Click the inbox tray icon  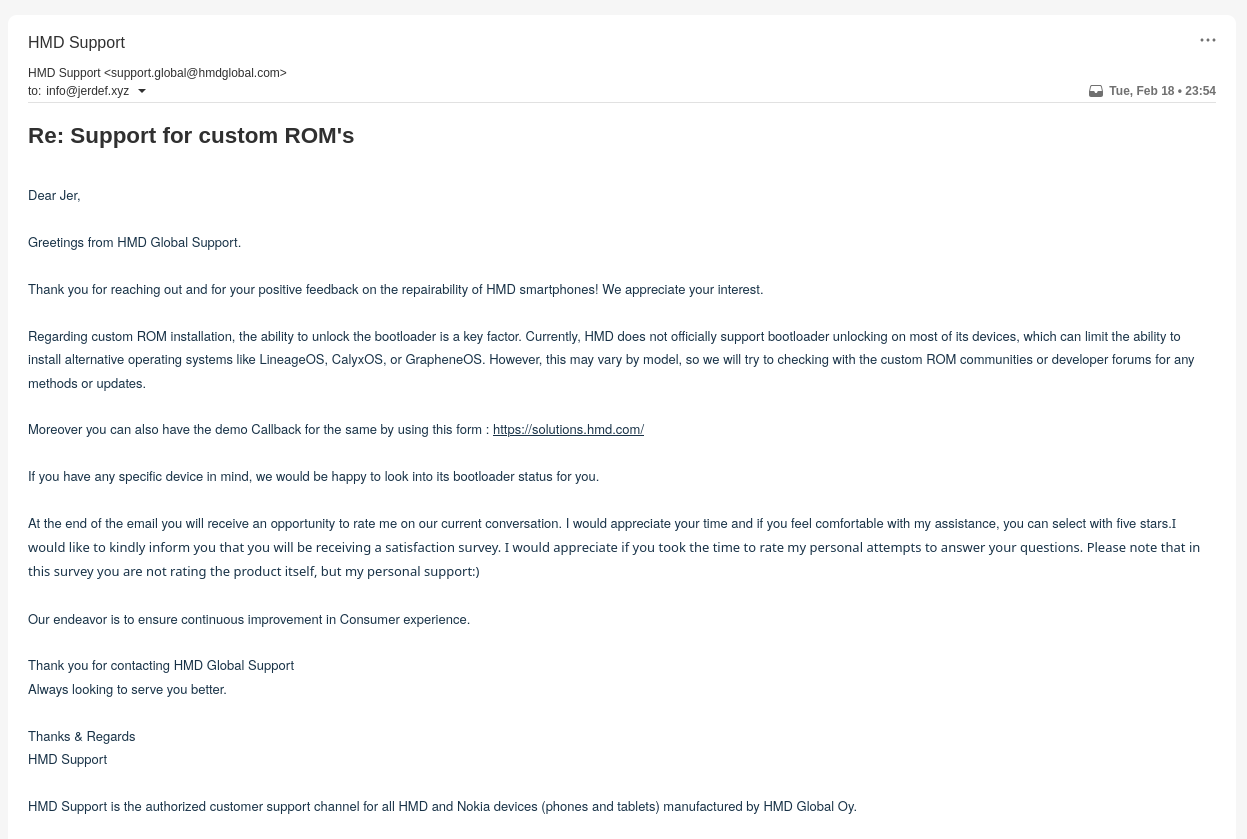1096,91
